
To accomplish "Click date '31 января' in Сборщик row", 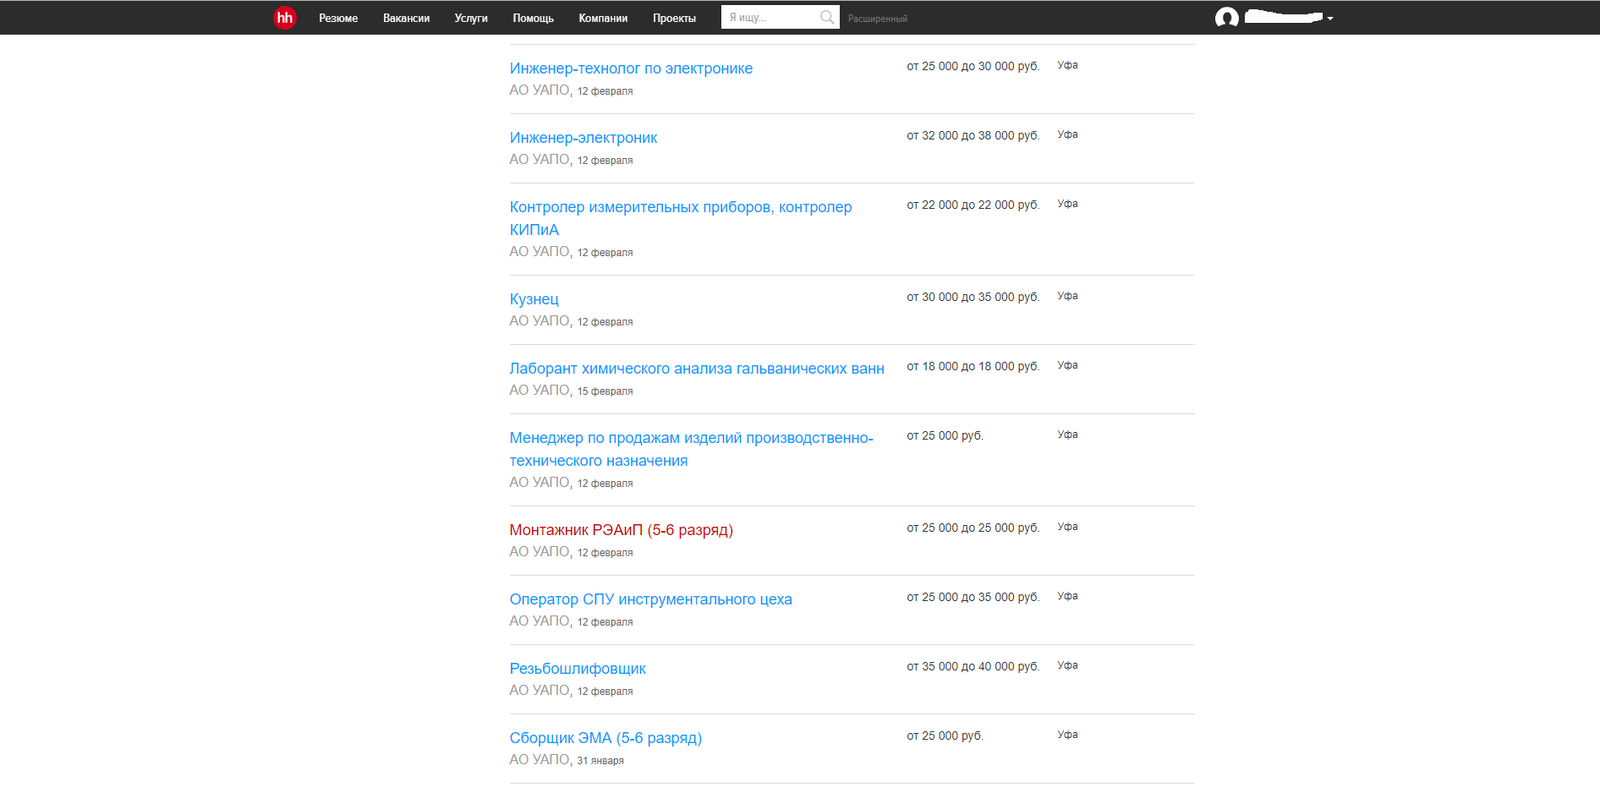I will click(x=600, y=761).
